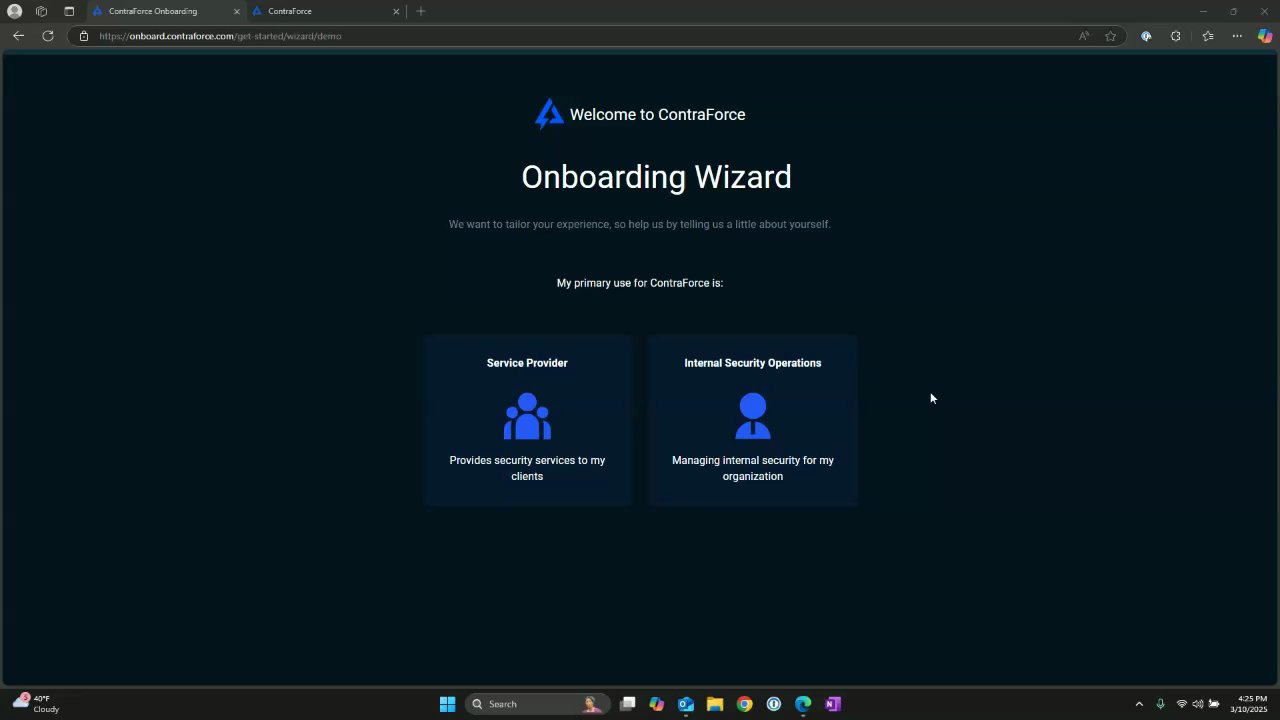
Task: Click the "Welcome to ContraForce" text
Action: [657, 114]
